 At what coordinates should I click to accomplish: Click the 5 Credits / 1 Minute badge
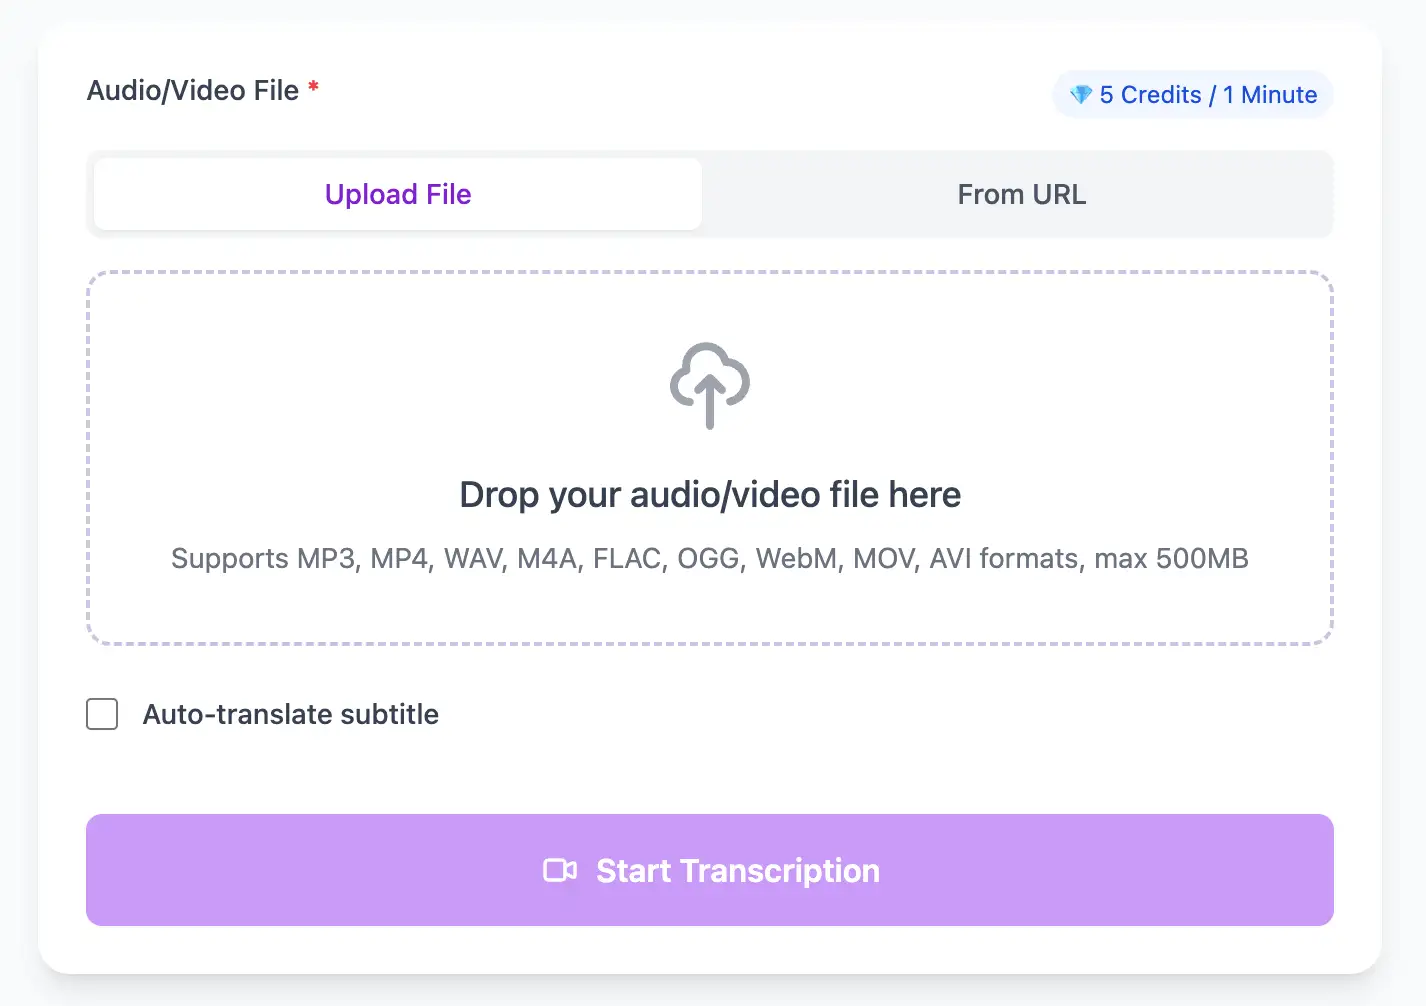1192,95
